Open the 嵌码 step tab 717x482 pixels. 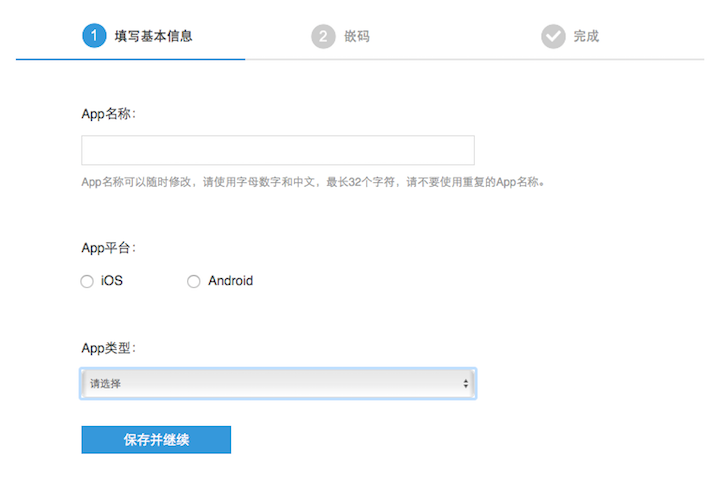(357, 36)
